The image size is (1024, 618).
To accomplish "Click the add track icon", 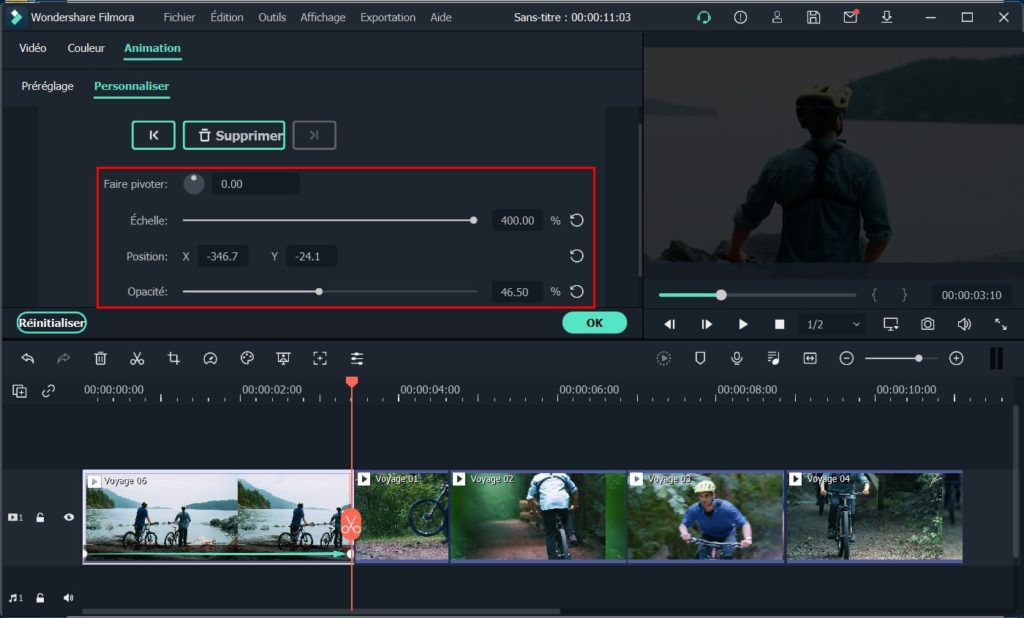I will (20, 391).
